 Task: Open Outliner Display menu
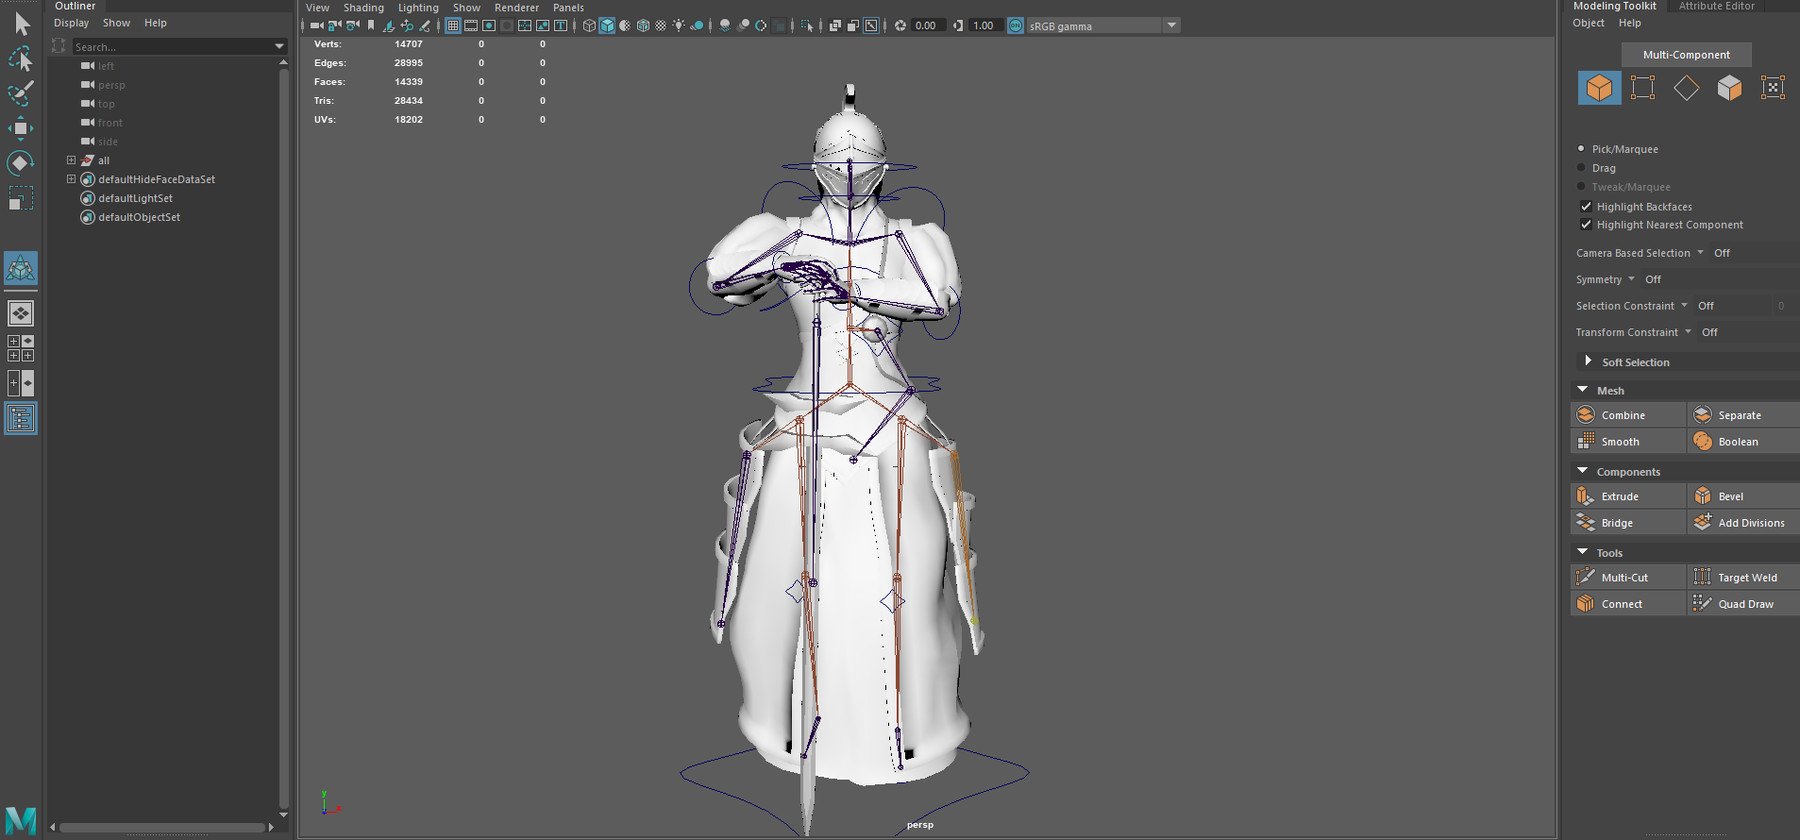(71, 22)
